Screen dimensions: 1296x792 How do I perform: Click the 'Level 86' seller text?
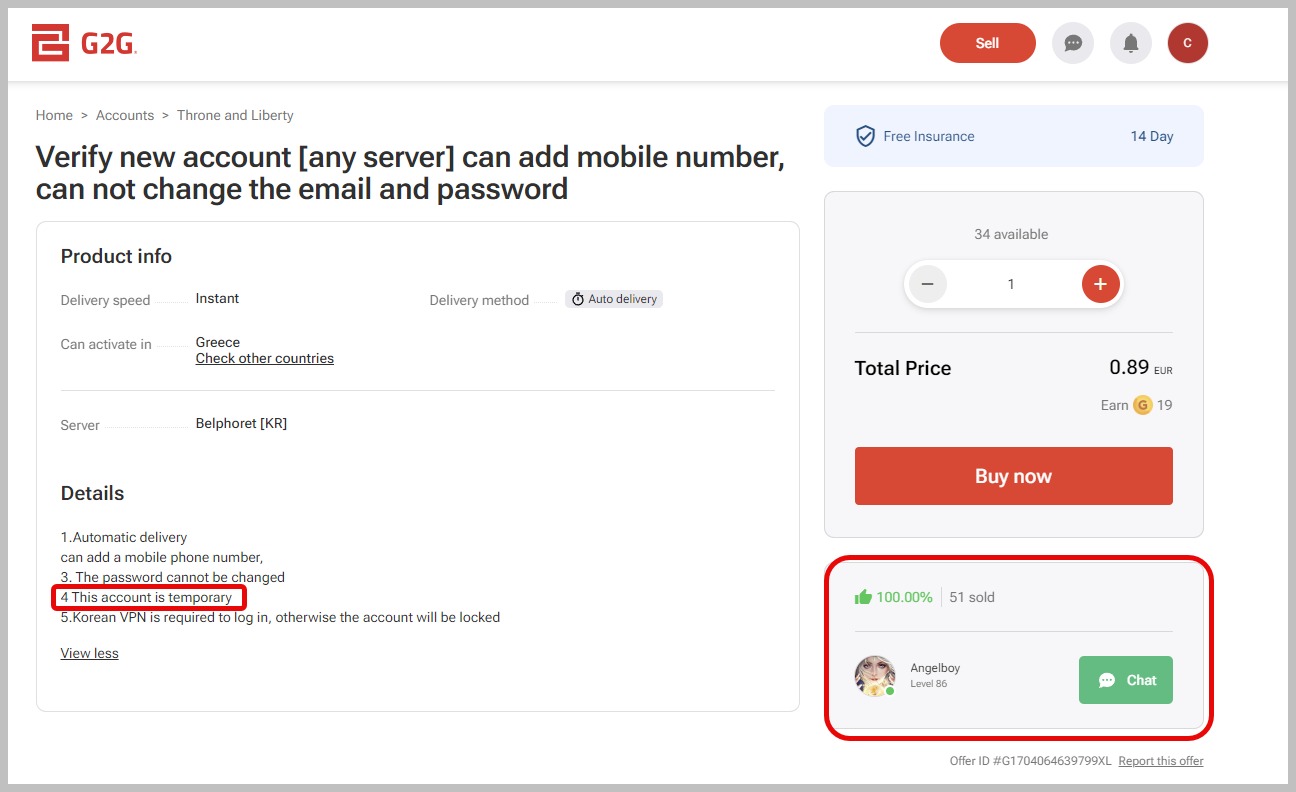click(x=929, y=684)
